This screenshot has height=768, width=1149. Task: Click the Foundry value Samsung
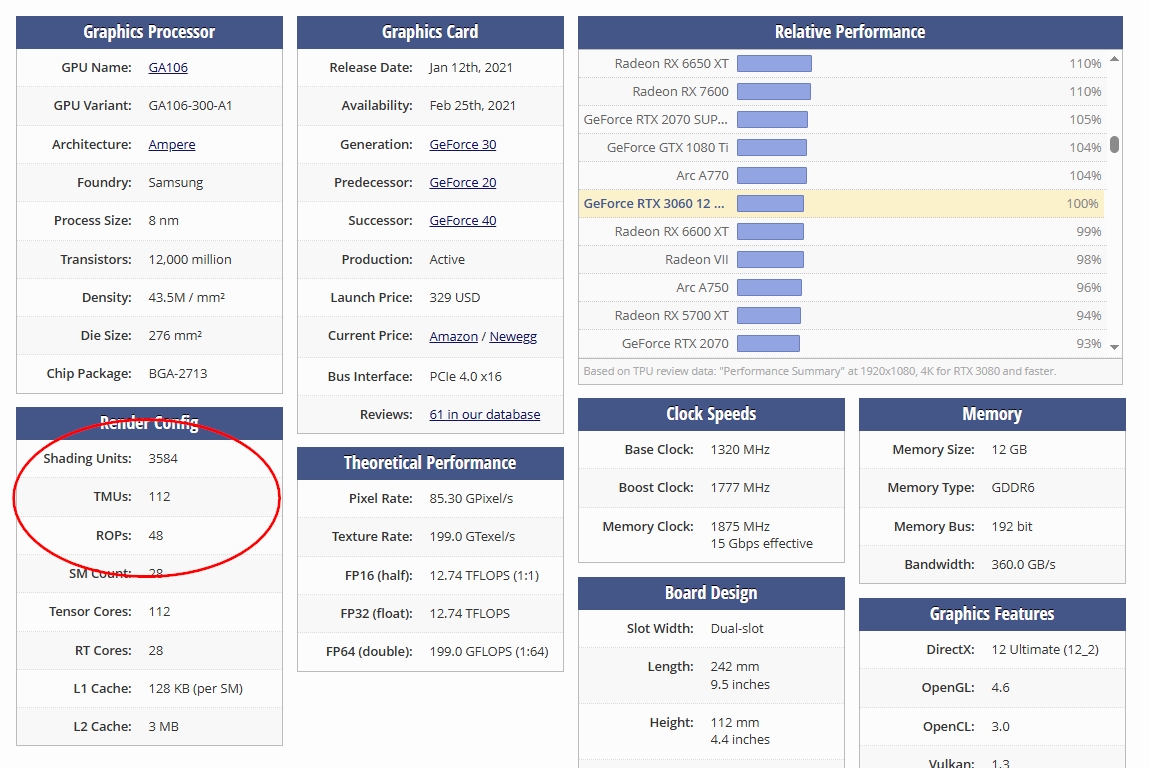(x=176, y=182)
